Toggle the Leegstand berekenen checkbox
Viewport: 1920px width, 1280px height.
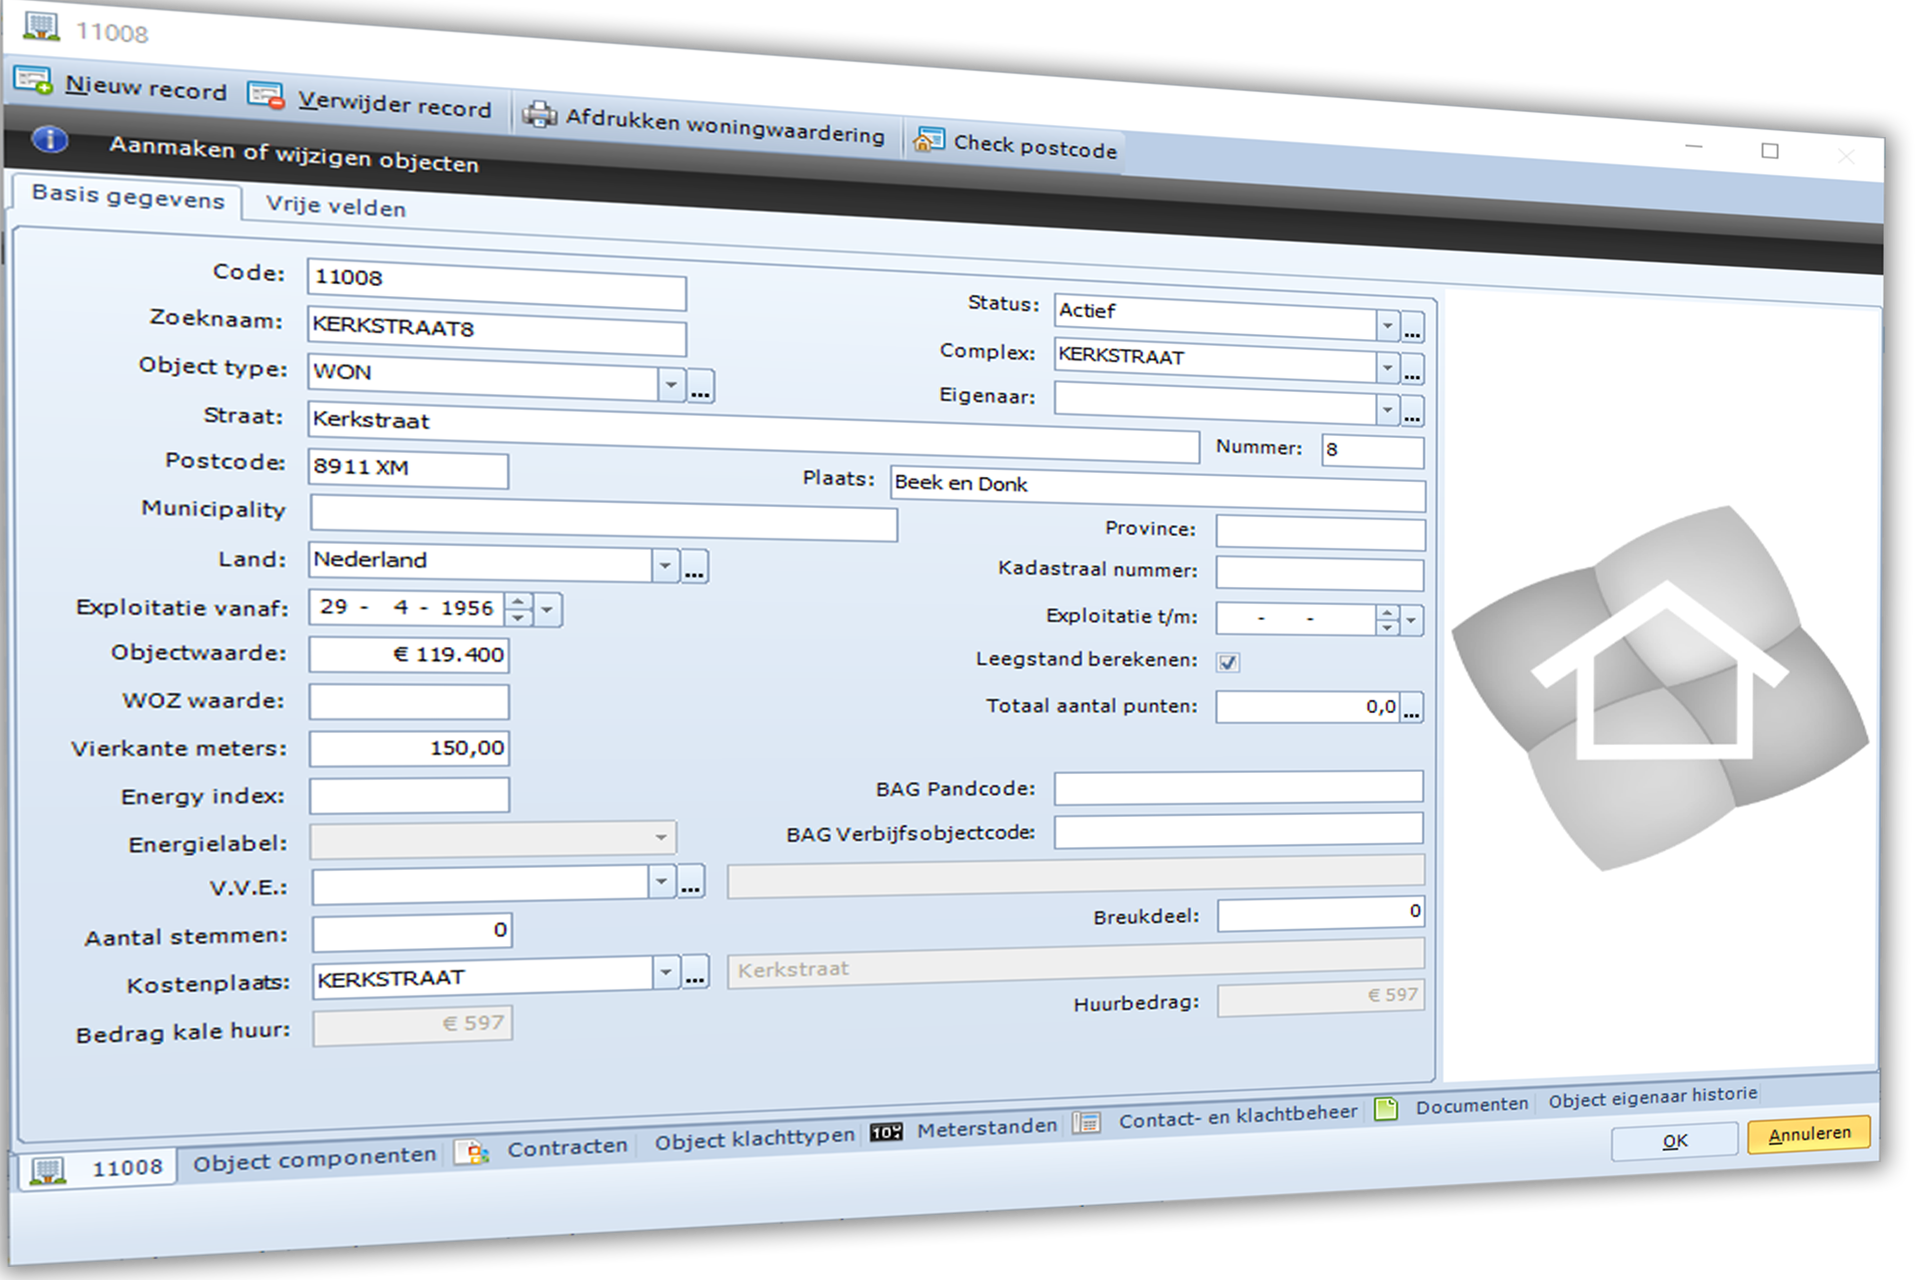coord(1228,662)
